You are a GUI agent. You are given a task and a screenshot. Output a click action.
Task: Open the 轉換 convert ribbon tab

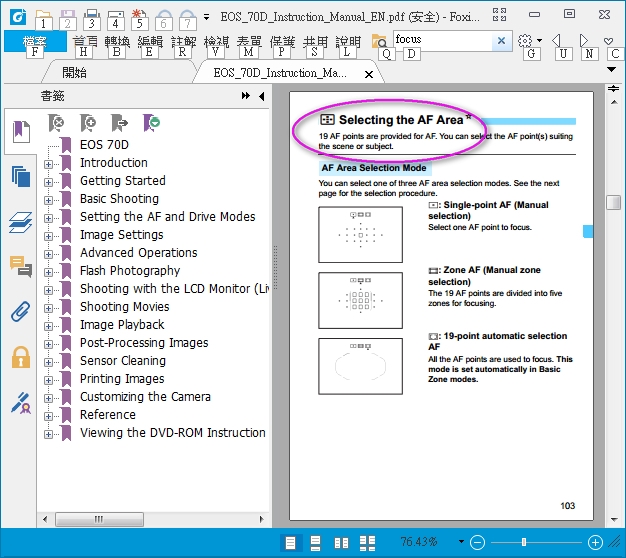117,41
